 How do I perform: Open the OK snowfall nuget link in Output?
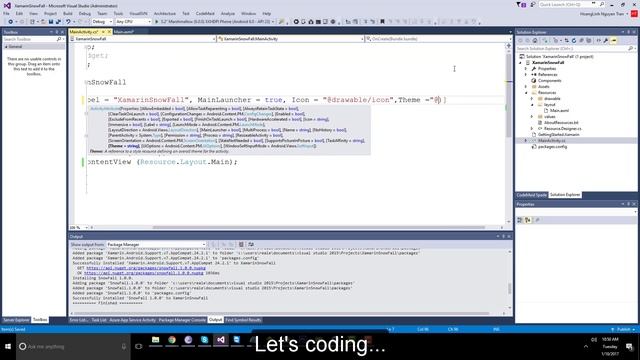point(144,273)
